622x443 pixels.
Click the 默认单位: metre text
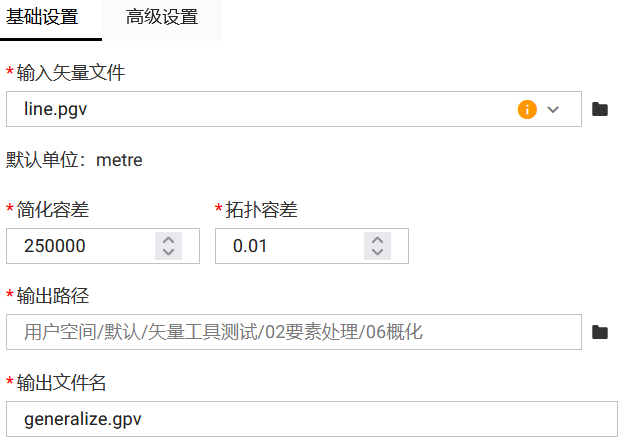click(74, 160)
